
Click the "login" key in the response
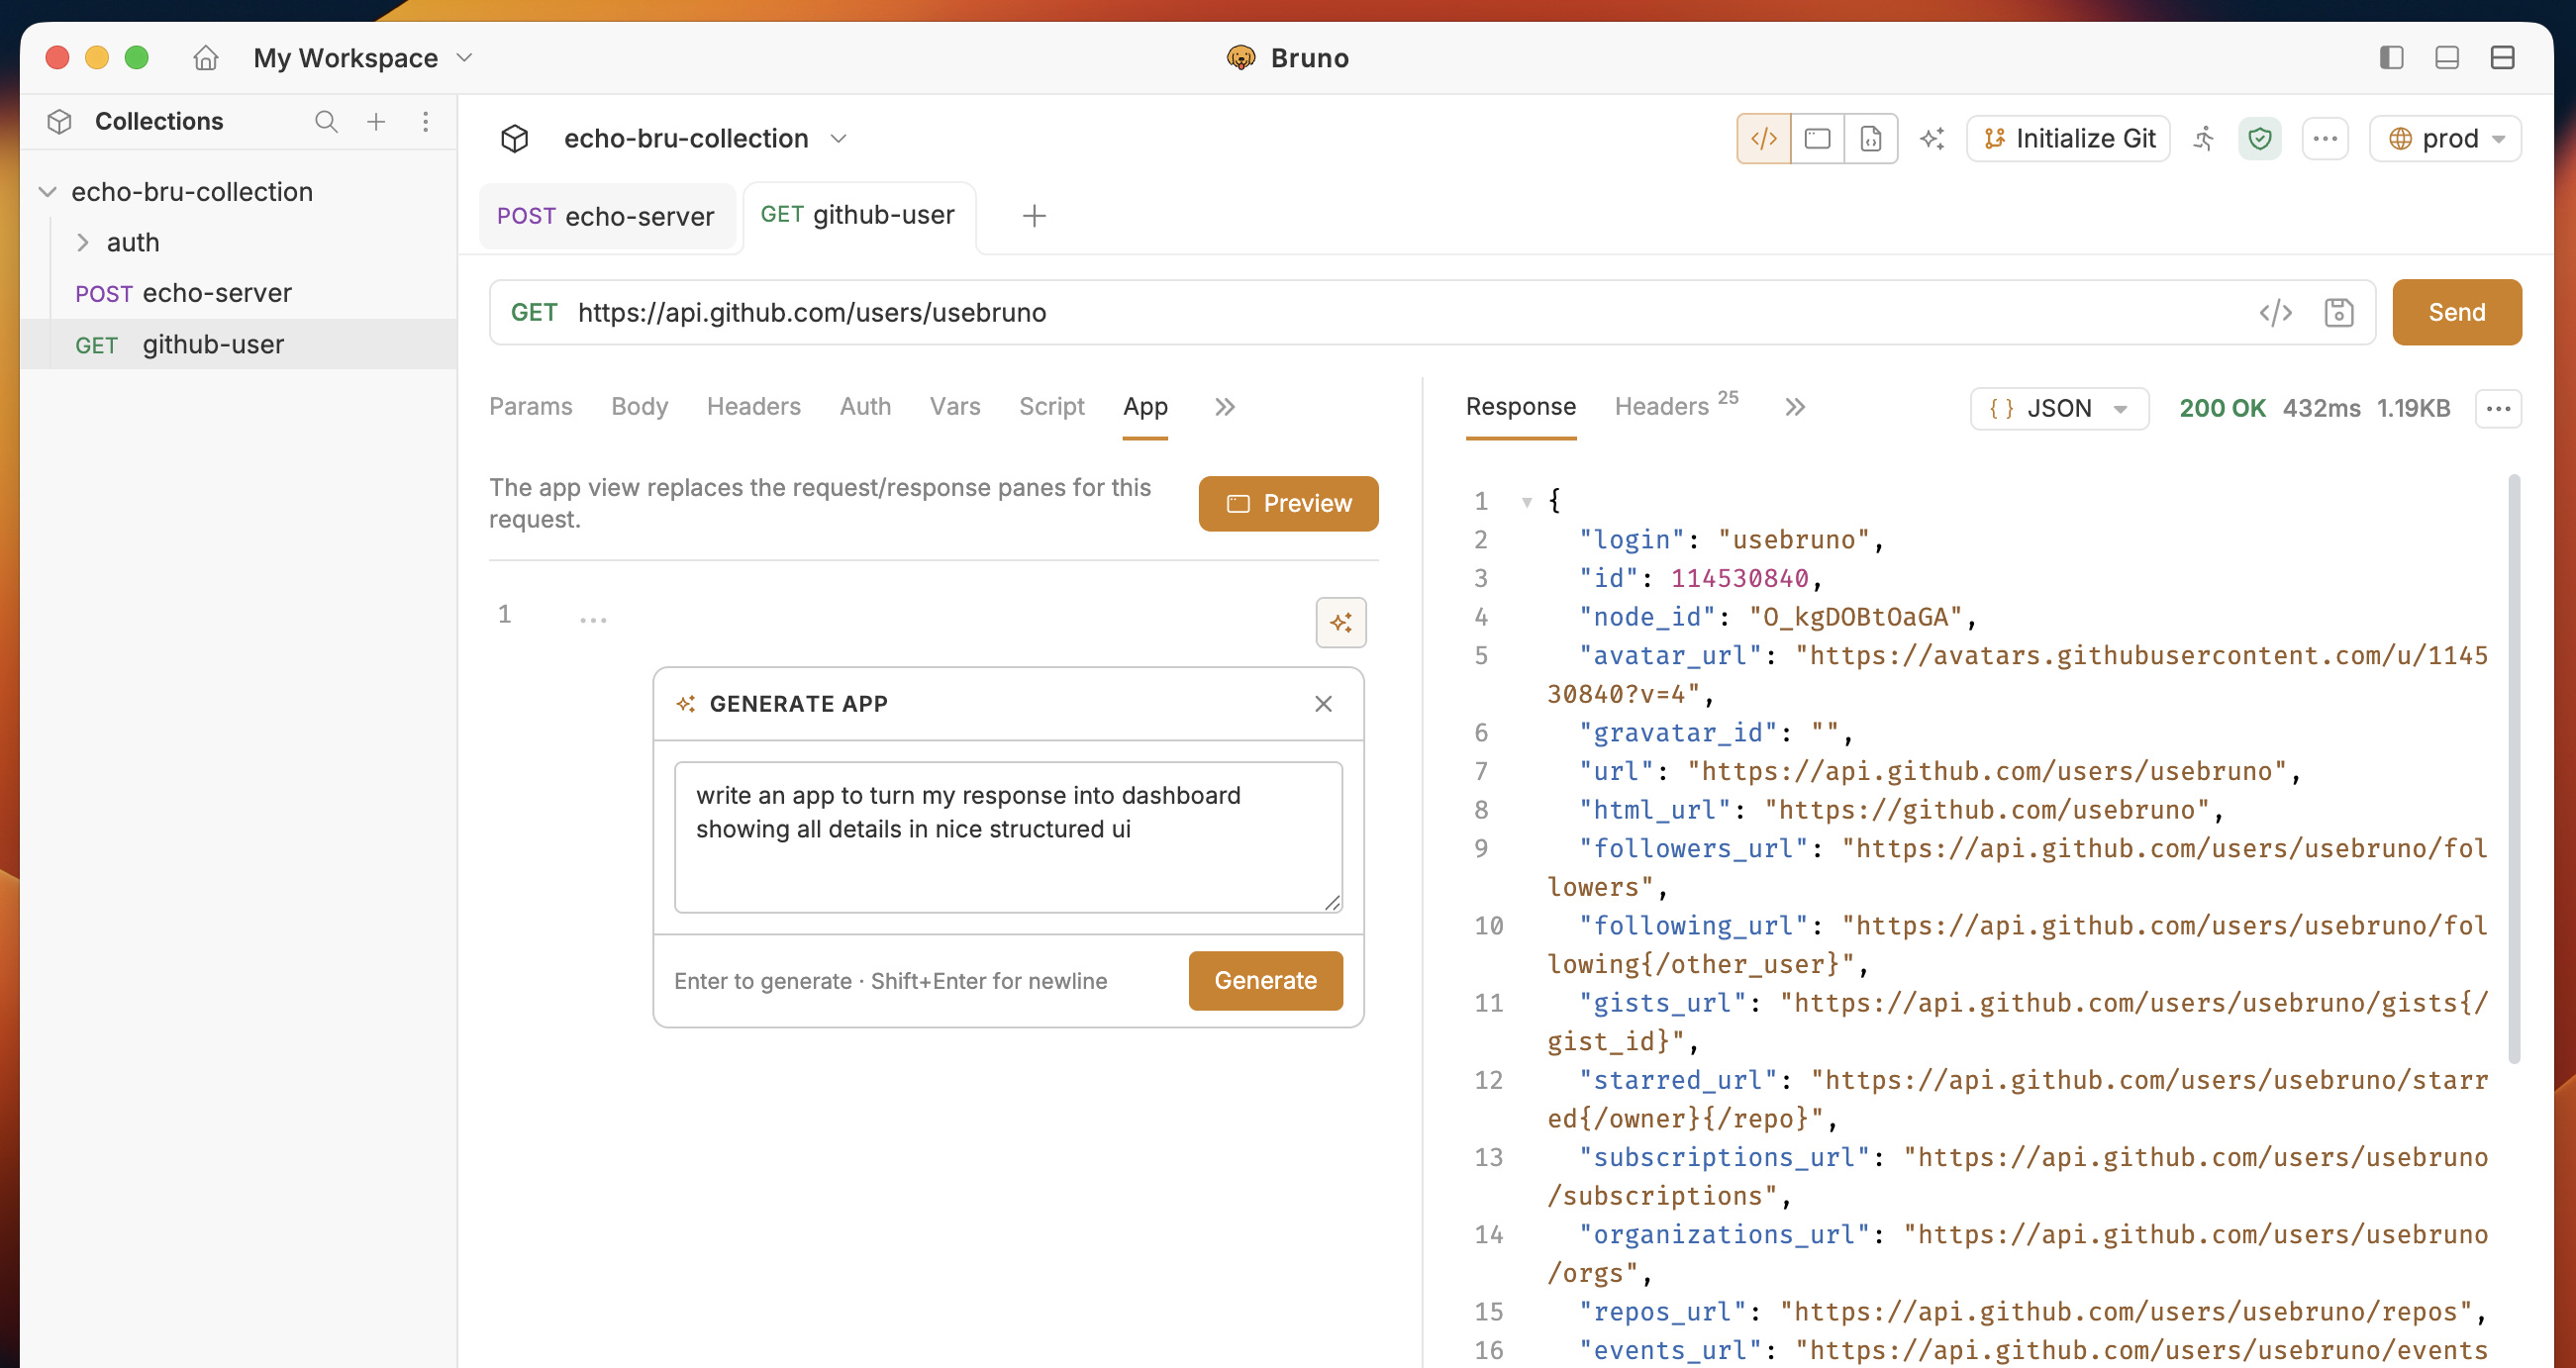click(1632, 540)
